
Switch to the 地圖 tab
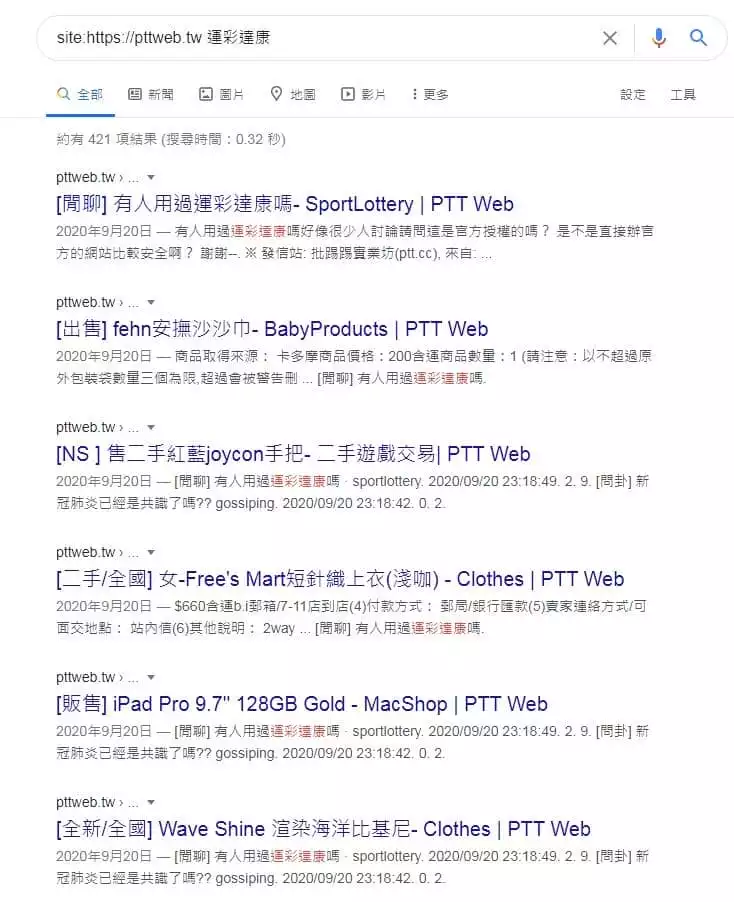[293, 94]
